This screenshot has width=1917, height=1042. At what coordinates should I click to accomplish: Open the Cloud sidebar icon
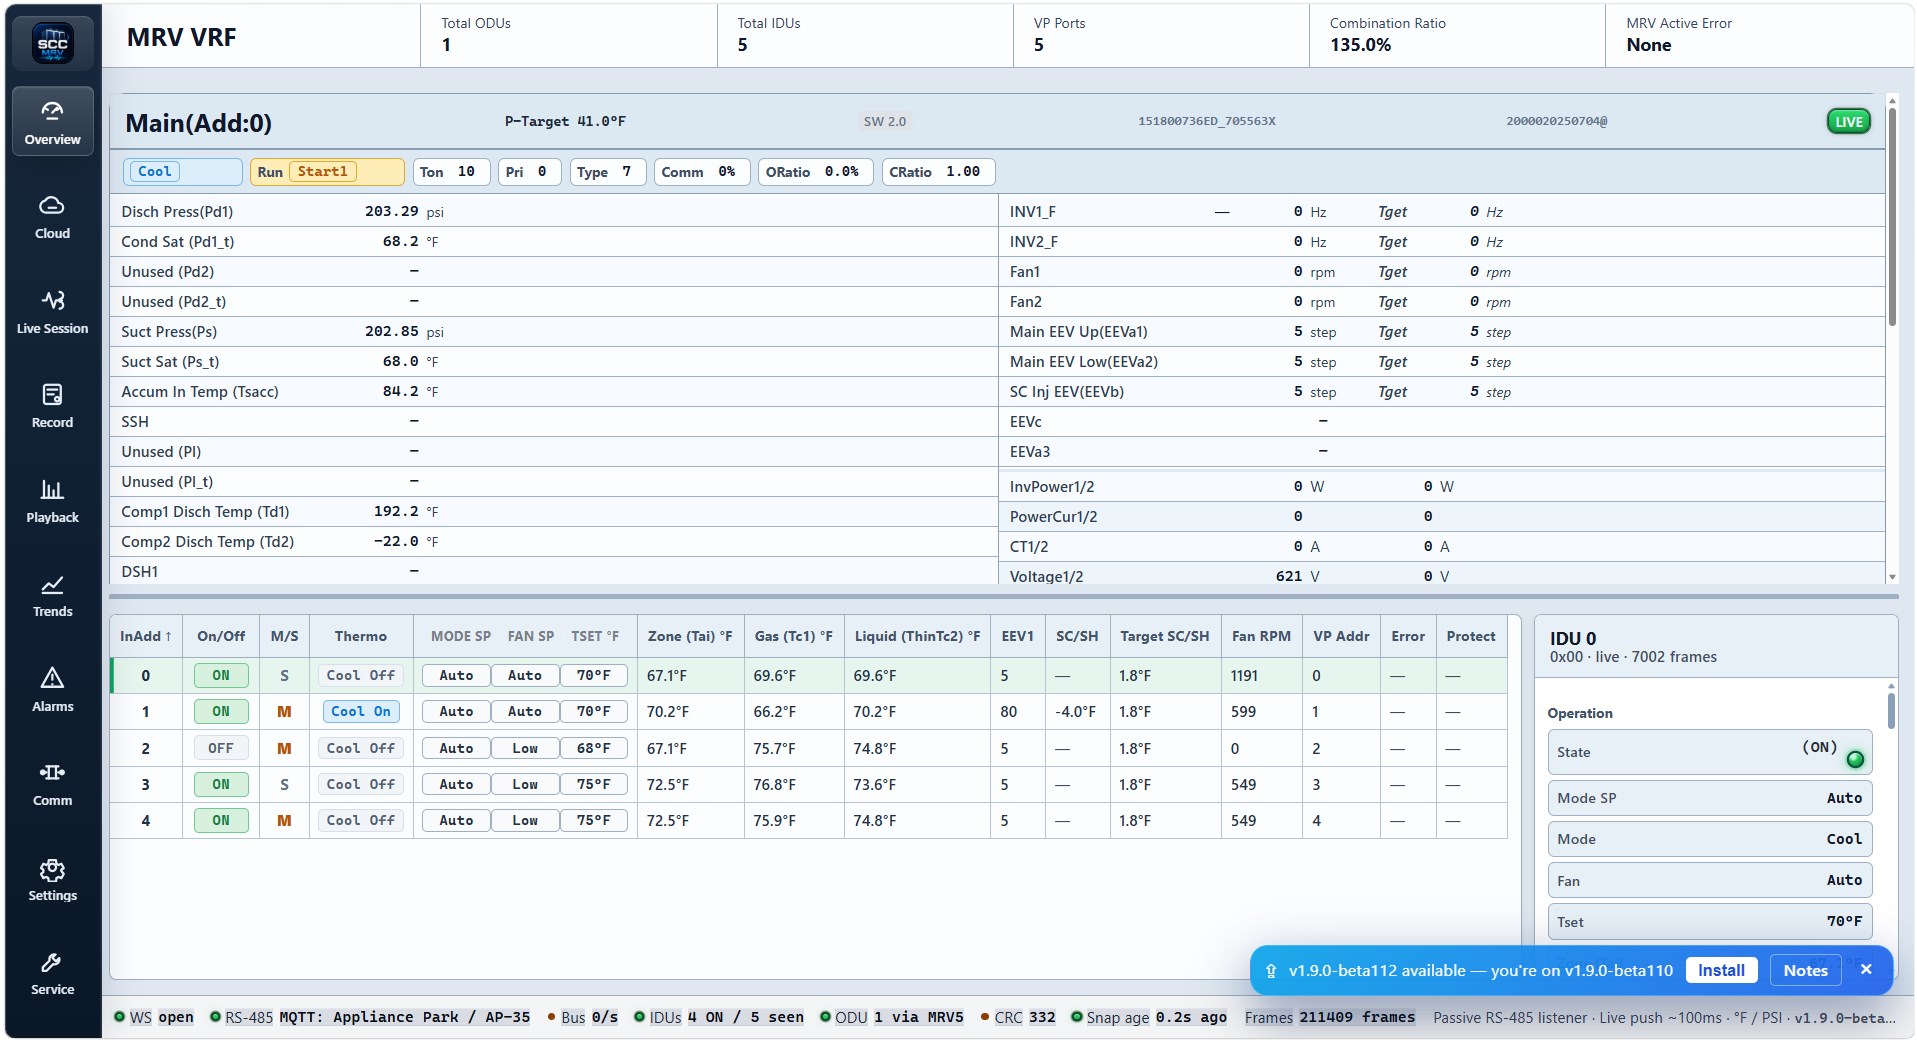52,205
